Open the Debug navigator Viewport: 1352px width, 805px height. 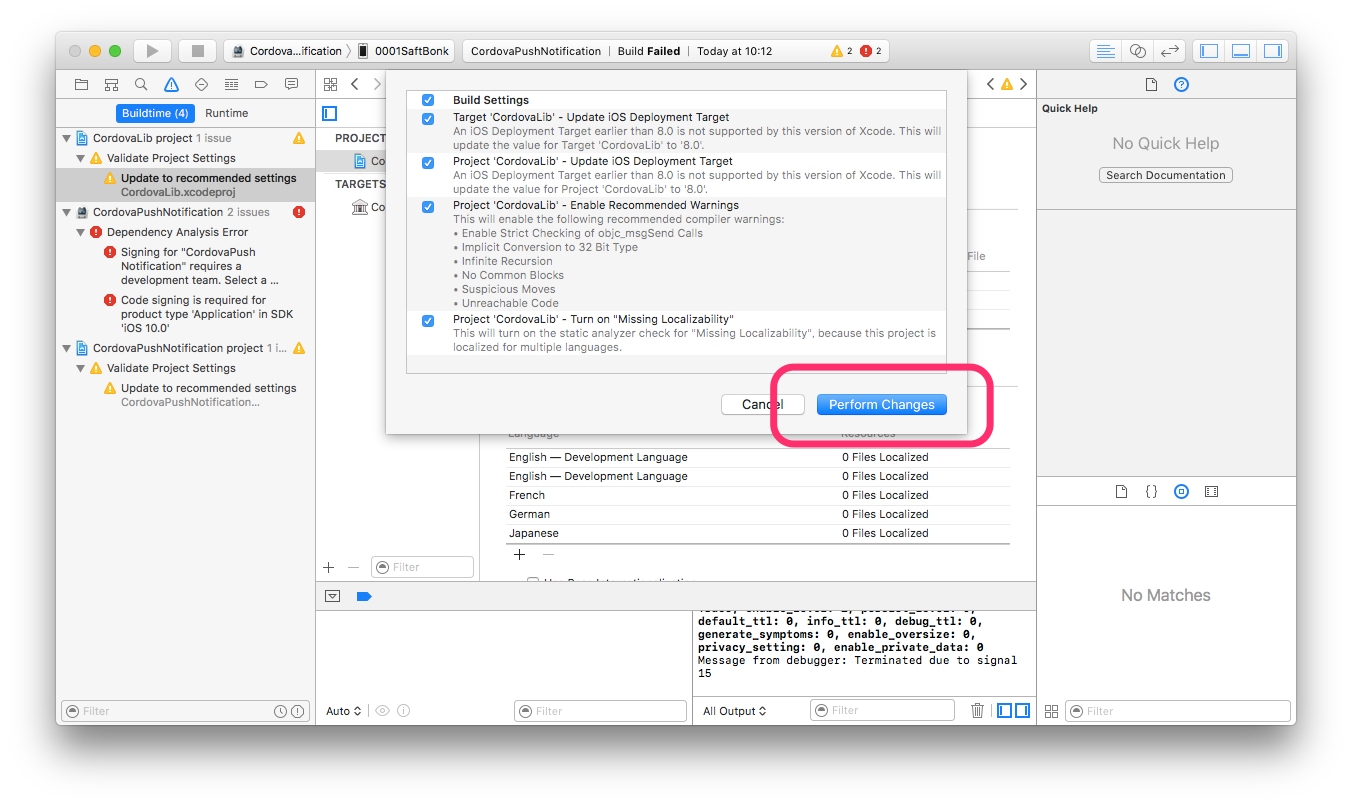pos(231,84)
